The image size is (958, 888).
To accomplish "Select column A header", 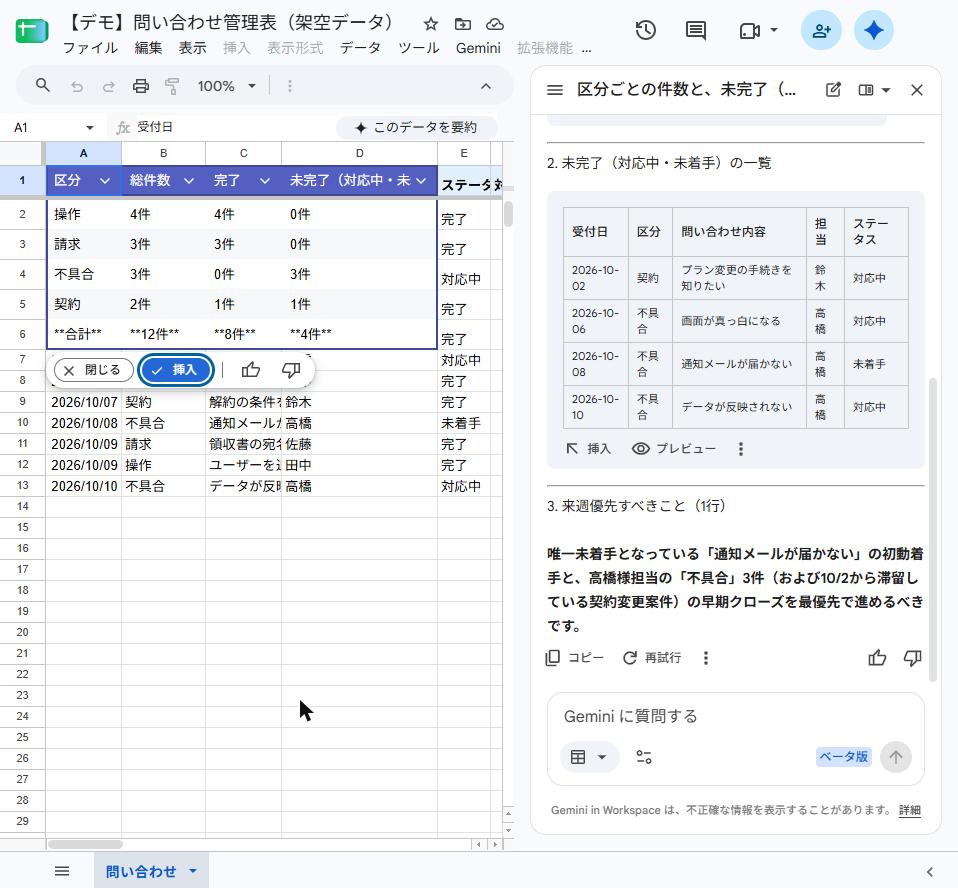I will pyautogui.click(x=84, y=153).
